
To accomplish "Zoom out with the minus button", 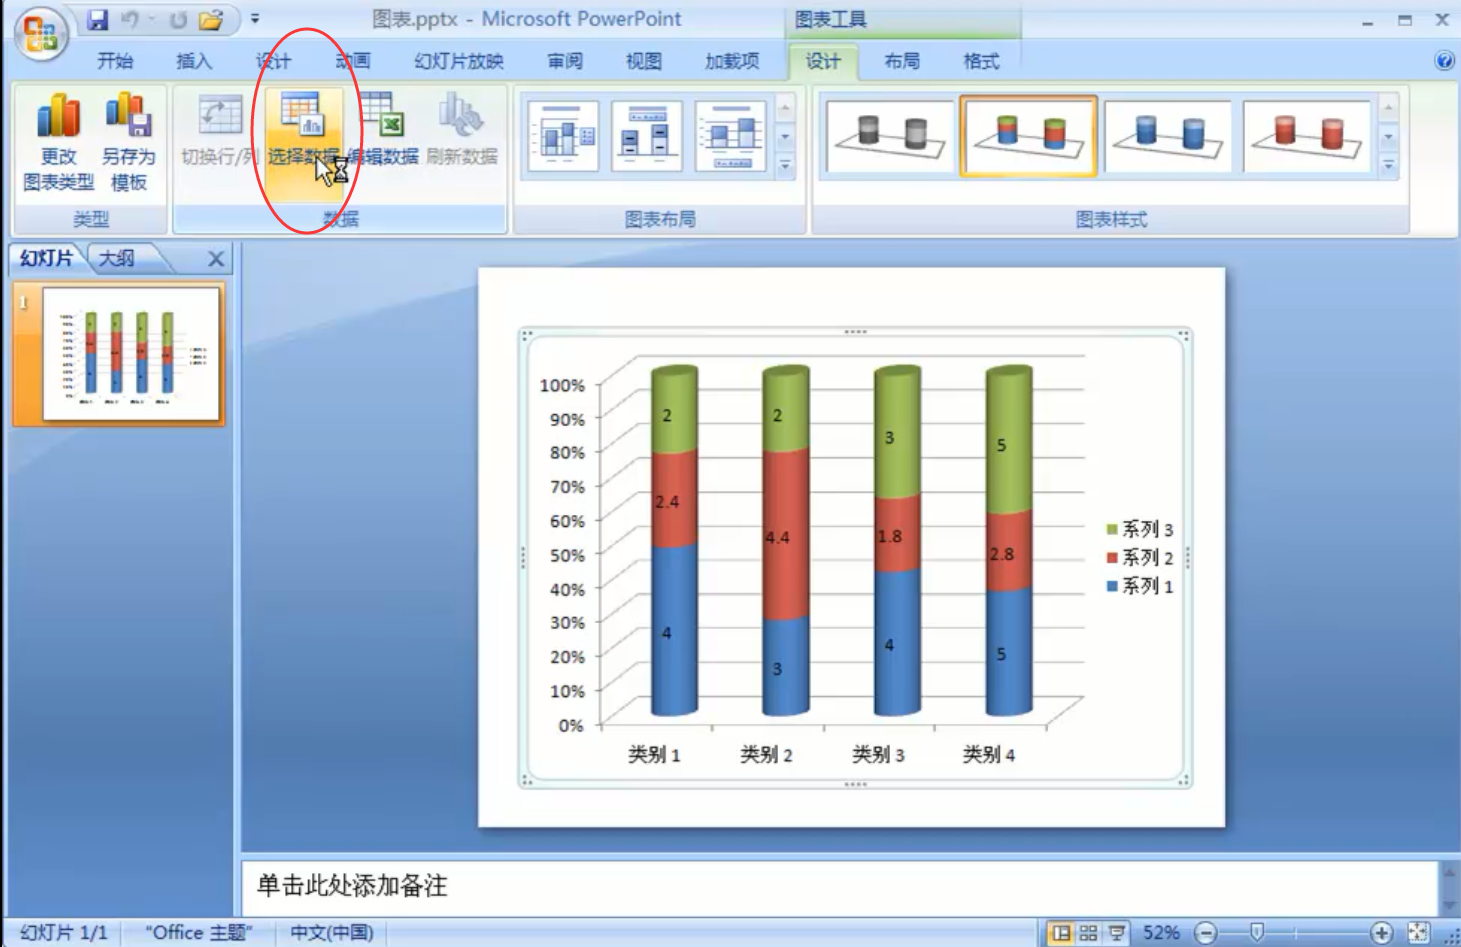I will point(1206,933).
